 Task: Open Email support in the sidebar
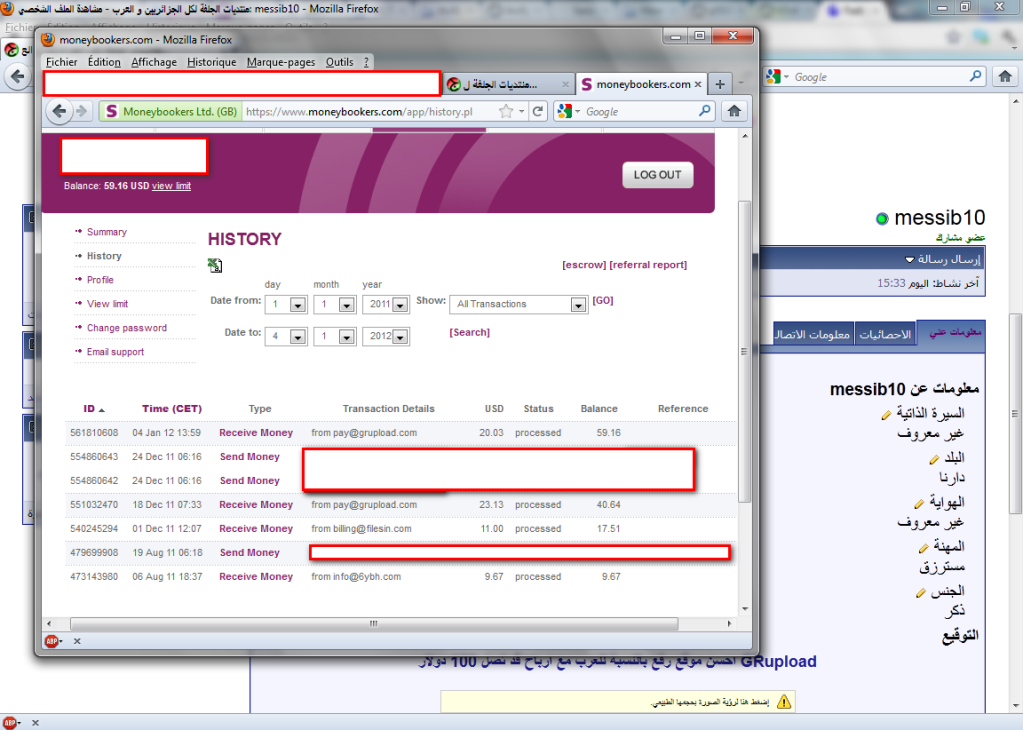click(x=115, y=352)
